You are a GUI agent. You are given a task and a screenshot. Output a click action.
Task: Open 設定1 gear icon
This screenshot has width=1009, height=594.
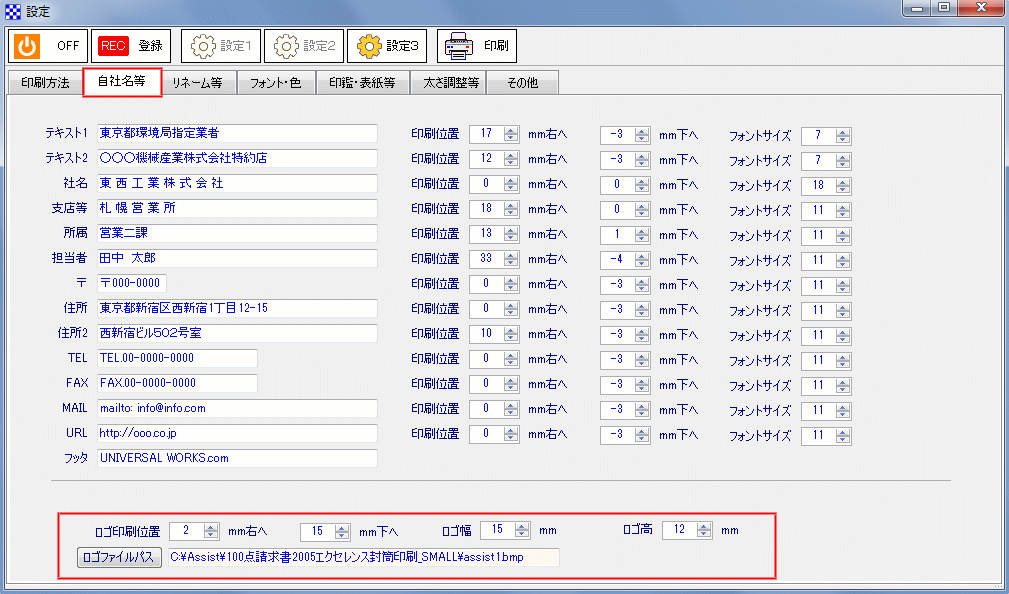204,45
